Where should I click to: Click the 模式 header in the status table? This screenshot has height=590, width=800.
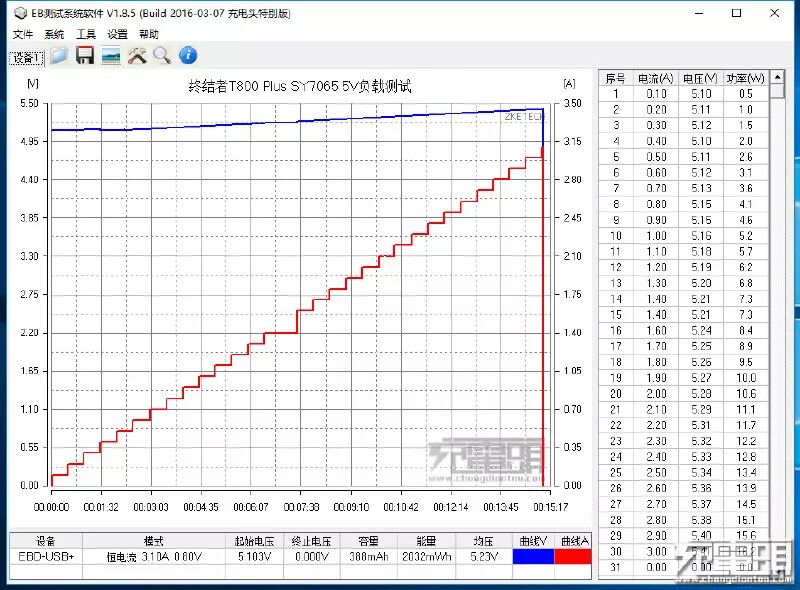[154, 541]
